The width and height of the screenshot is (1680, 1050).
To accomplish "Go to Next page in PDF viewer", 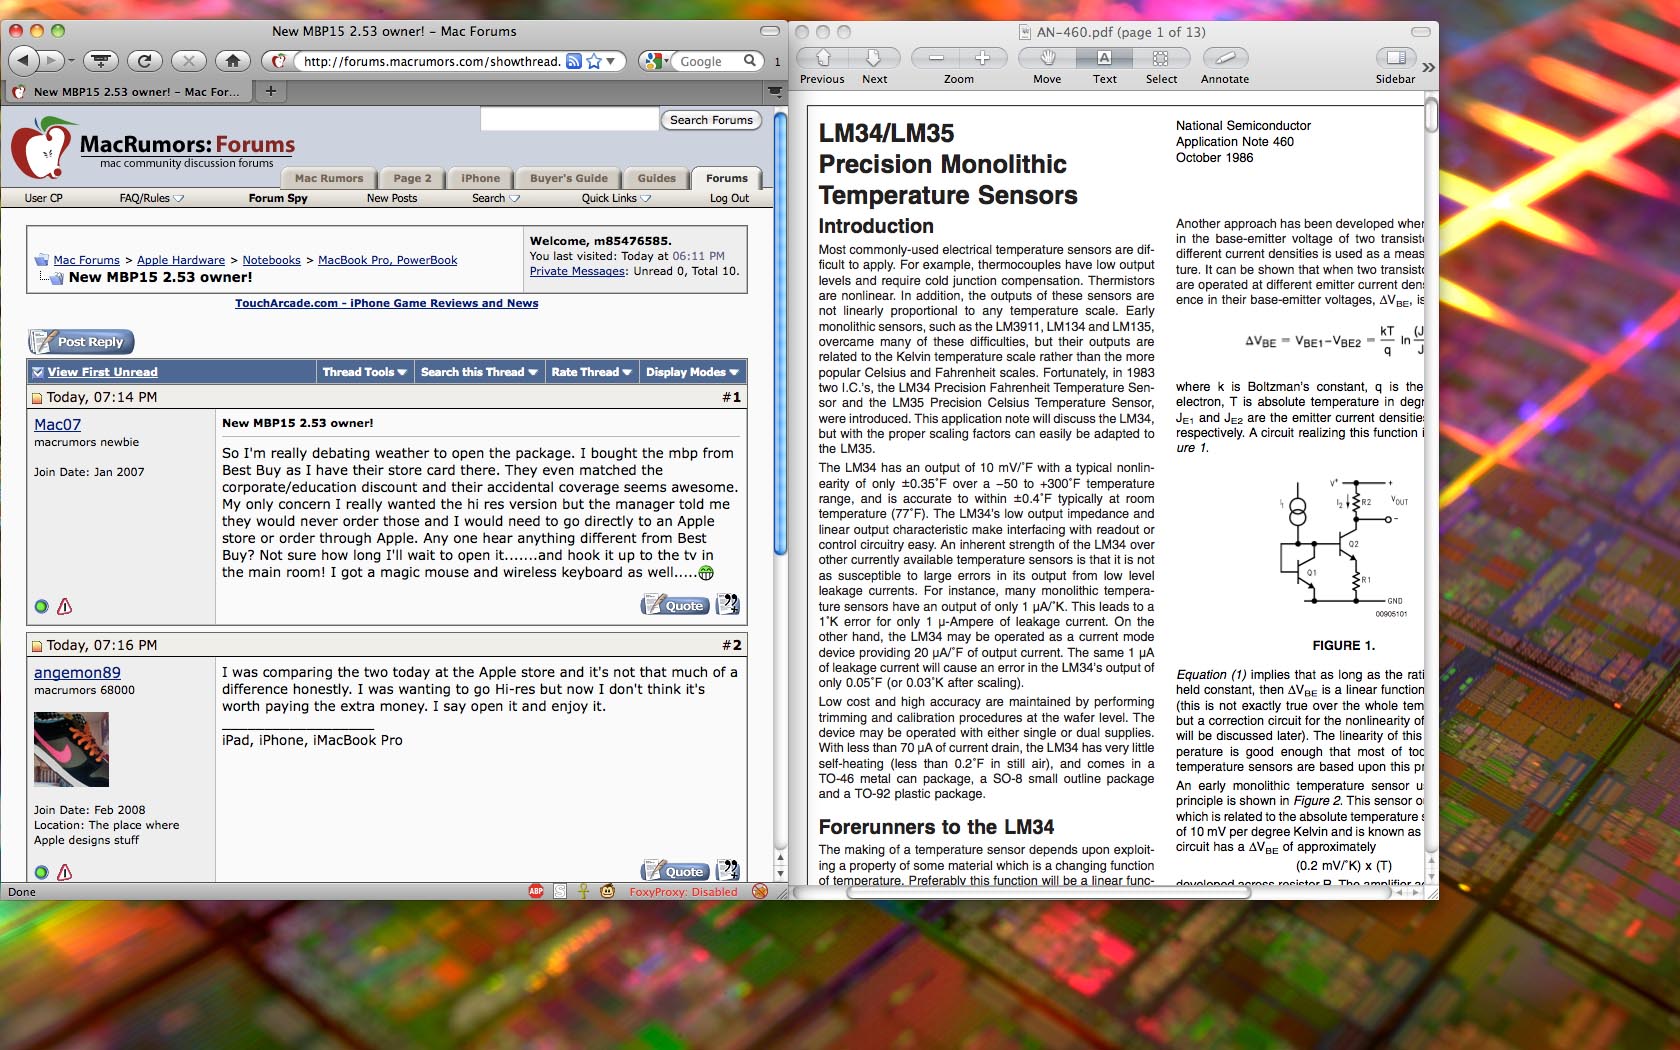I will 873,58.
